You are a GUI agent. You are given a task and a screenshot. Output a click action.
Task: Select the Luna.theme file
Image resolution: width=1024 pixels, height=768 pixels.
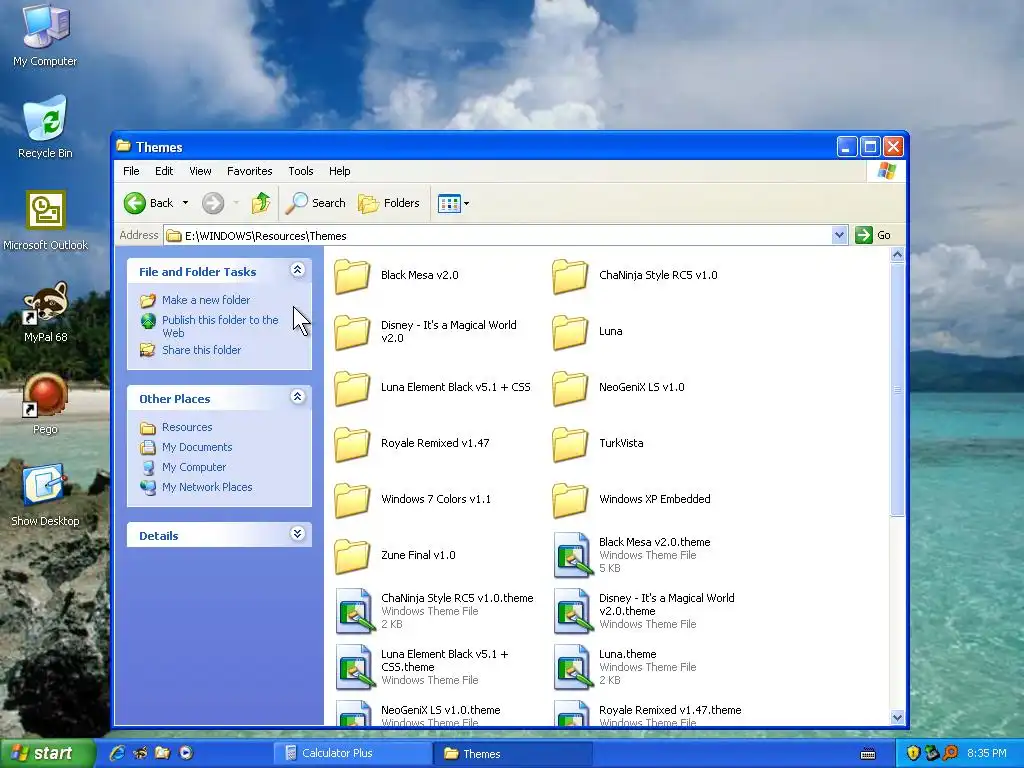624,667
